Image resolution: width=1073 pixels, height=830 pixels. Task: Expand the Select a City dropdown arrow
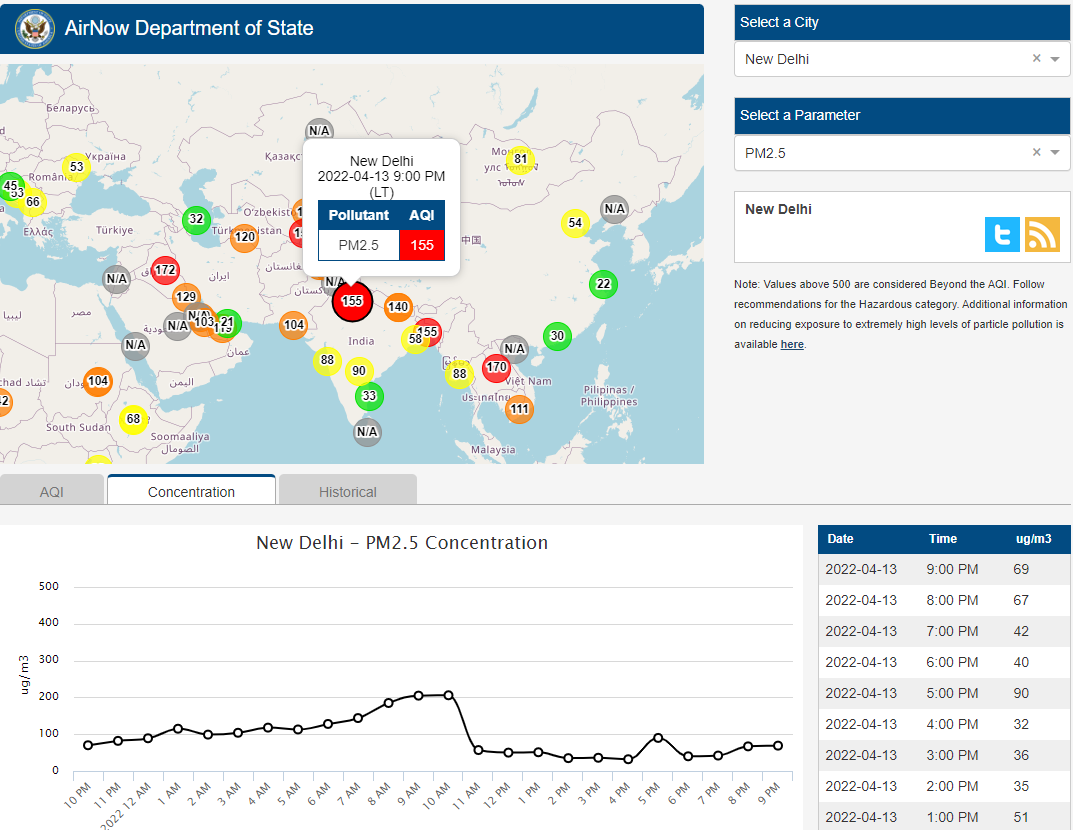pyautogui.click(x=1055, y=59)
